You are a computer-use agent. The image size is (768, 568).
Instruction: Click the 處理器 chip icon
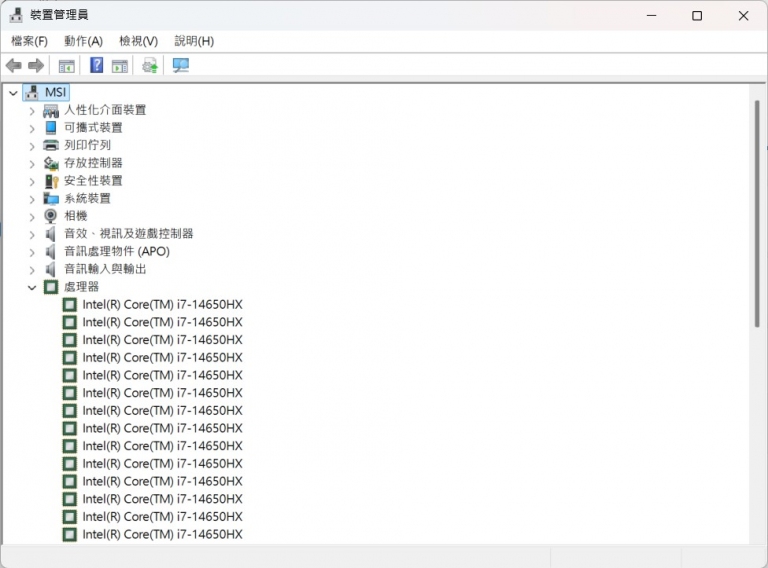coord(51,287)
